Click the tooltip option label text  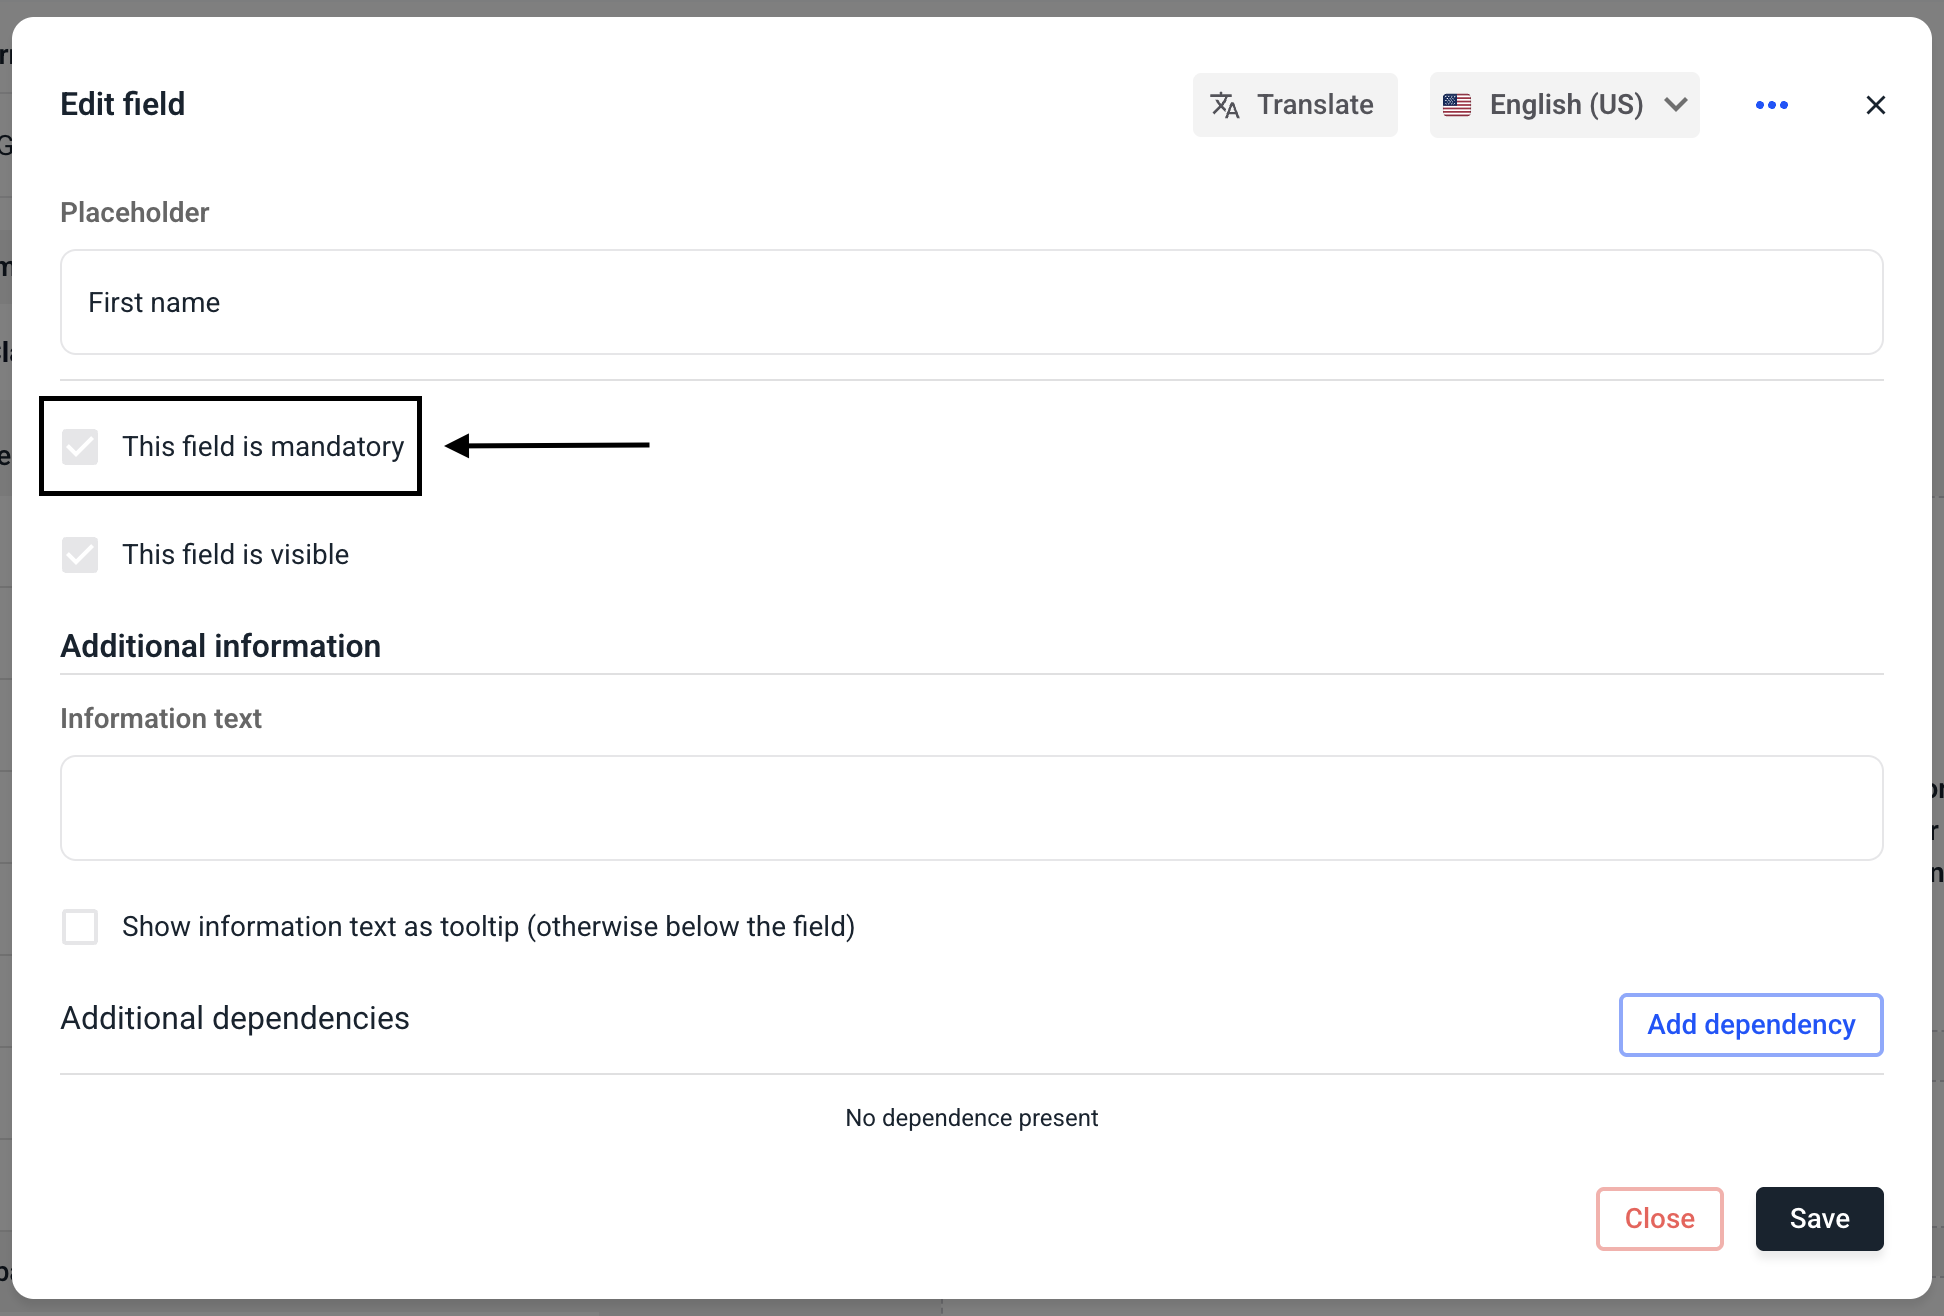[x=488, y=927]
